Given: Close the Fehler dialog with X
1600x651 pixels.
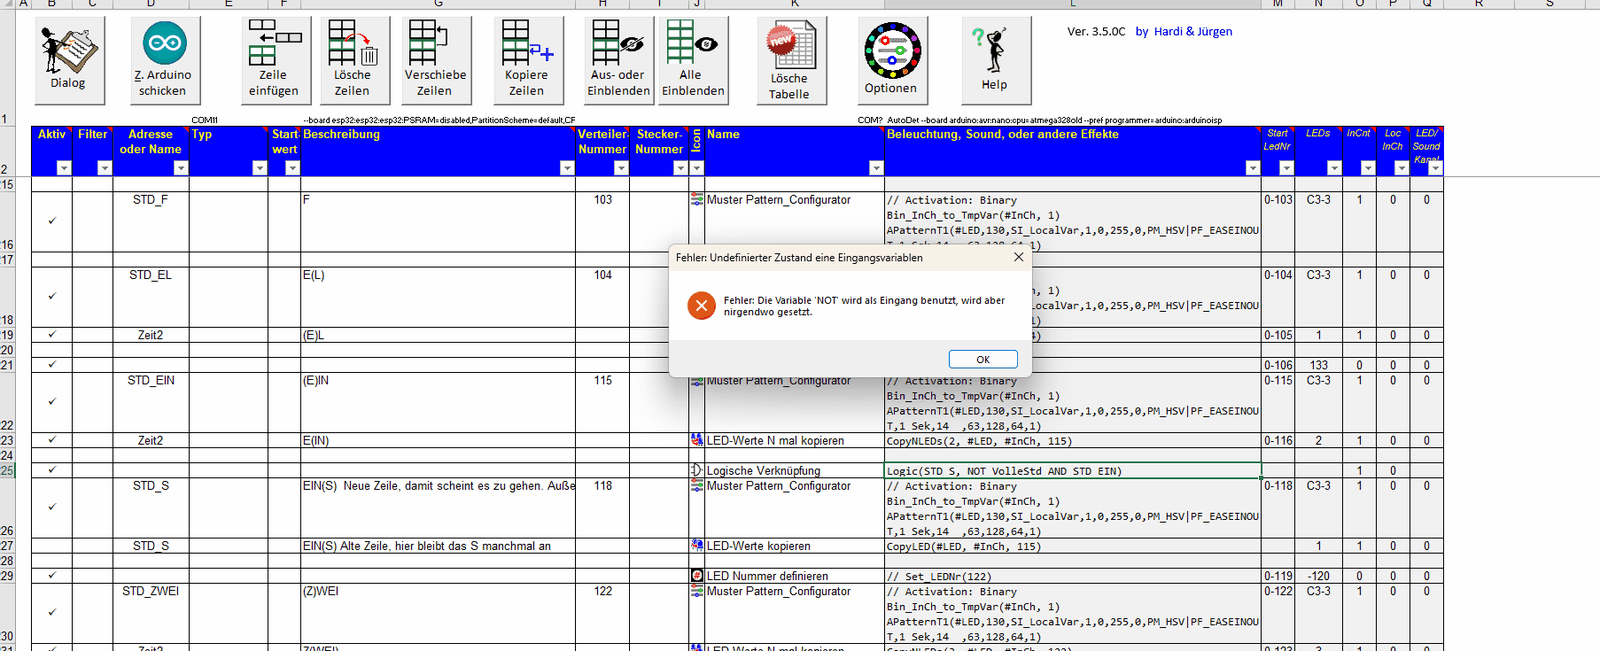Looking at the screenshot, I should (x=1018, y=257).
